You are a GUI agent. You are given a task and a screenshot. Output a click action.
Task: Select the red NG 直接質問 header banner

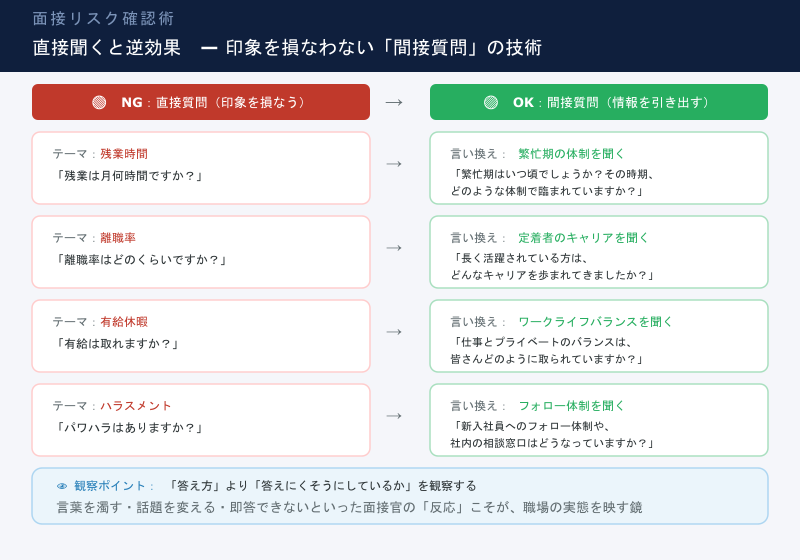[201, 102]
